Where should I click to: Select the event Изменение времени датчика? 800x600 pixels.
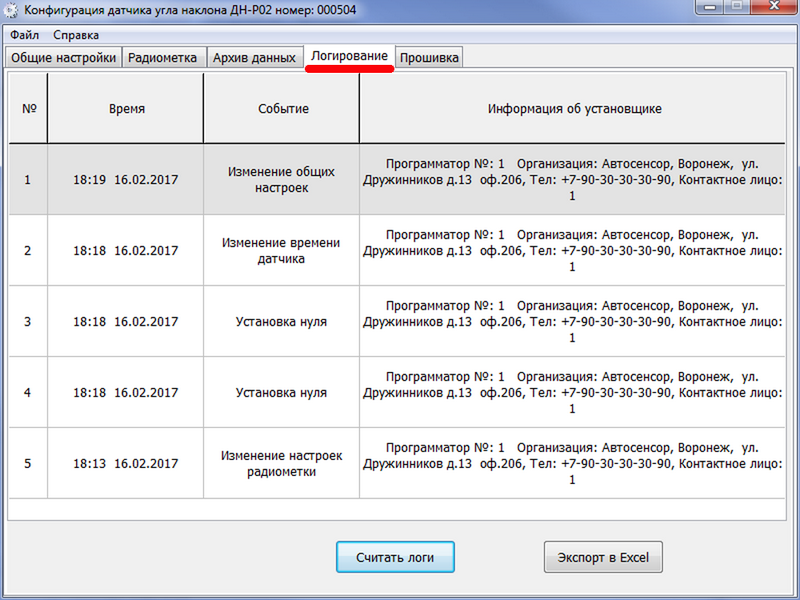coord(282,251)
